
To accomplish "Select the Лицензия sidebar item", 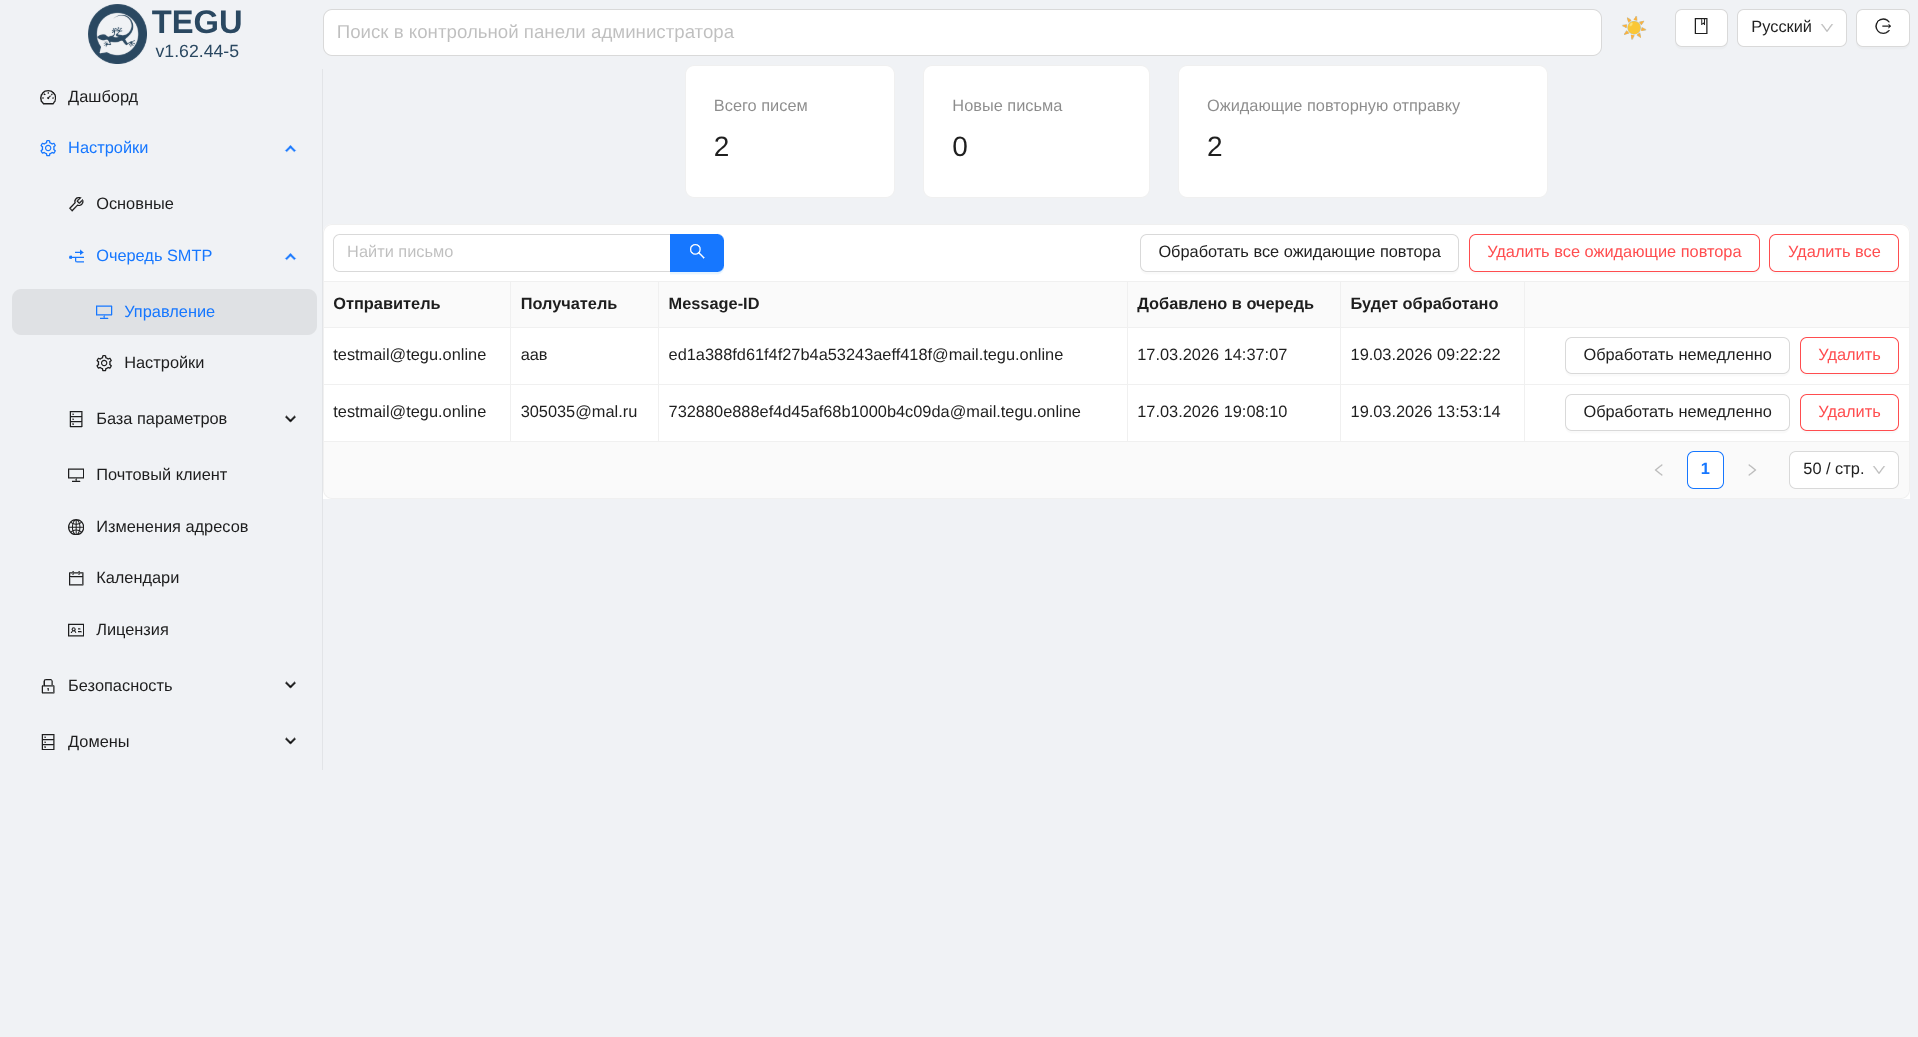I will (132, 630).
